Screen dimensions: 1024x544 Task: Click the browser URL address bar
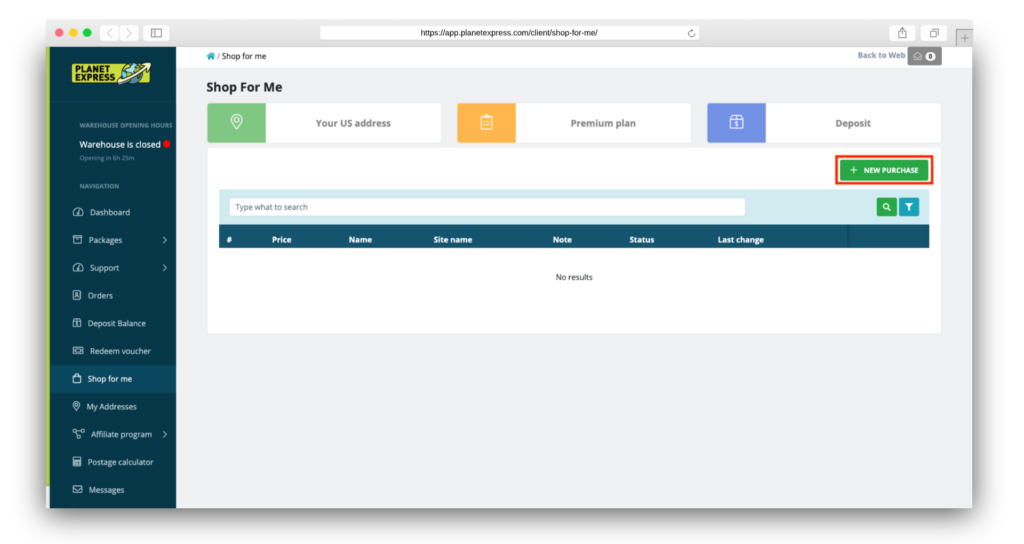pos(509,33)
